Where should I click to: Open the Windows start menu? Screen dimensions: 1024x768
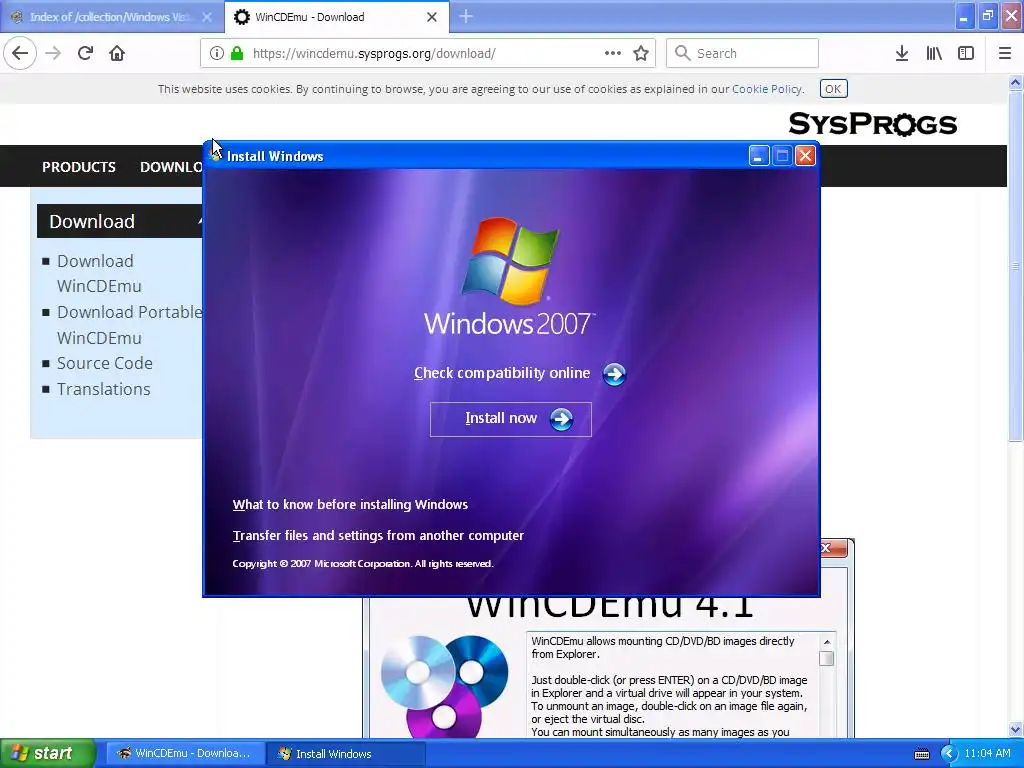coord(48,753)
